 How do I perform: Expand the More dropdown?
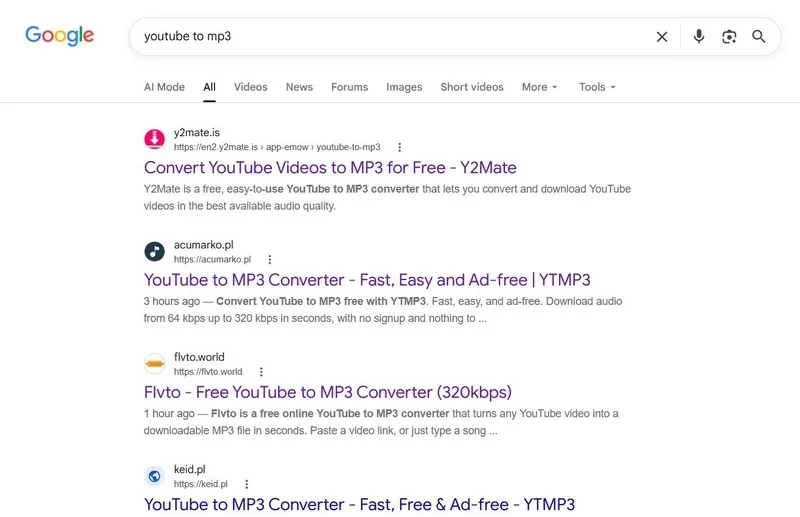tap(539, 87)
